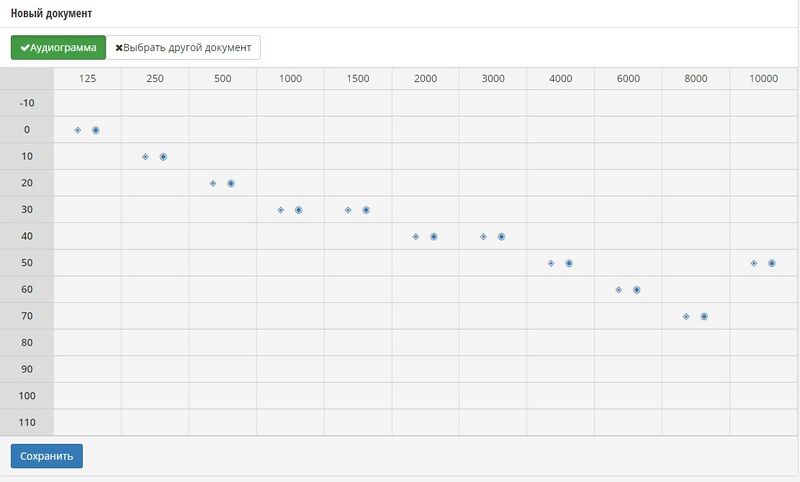Screen dimensions: 800x482
Task: Click the -10 row label
Action: pyautogui.click(x=27, y=103)
